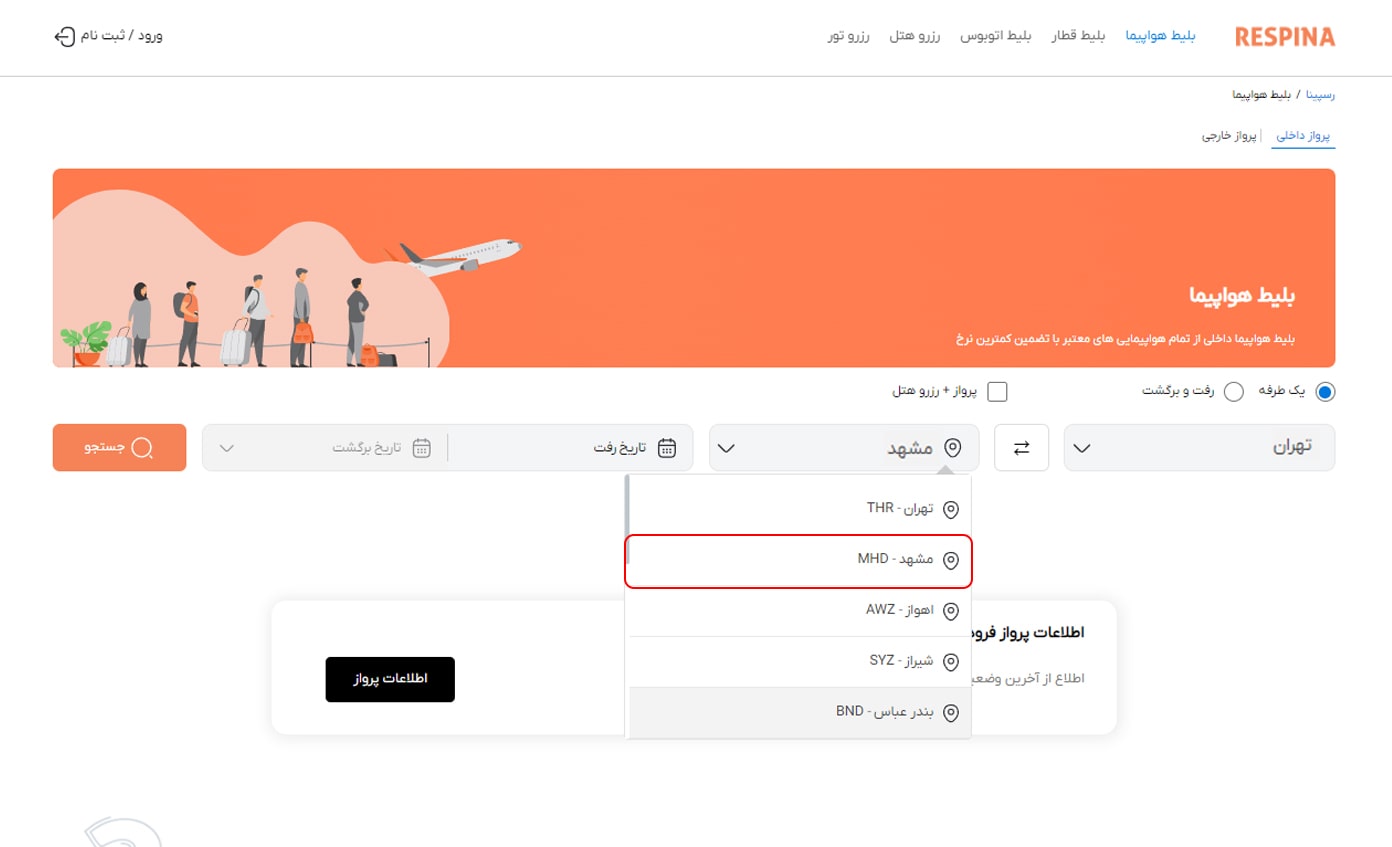Click the swap origin and destination icon
The width and height of the screenshot is (1392, 847).
[1021, 448]
